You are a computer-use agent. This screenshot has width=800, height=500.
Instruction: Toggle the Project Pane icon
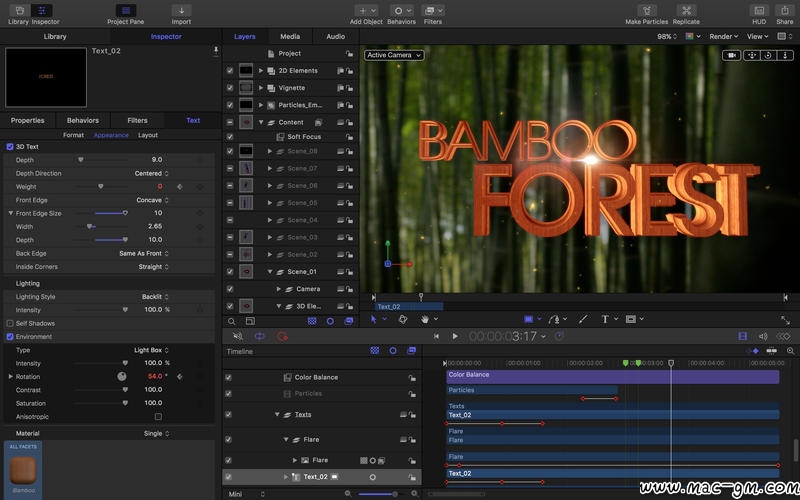pyautogui.click(x=126, y=10)
